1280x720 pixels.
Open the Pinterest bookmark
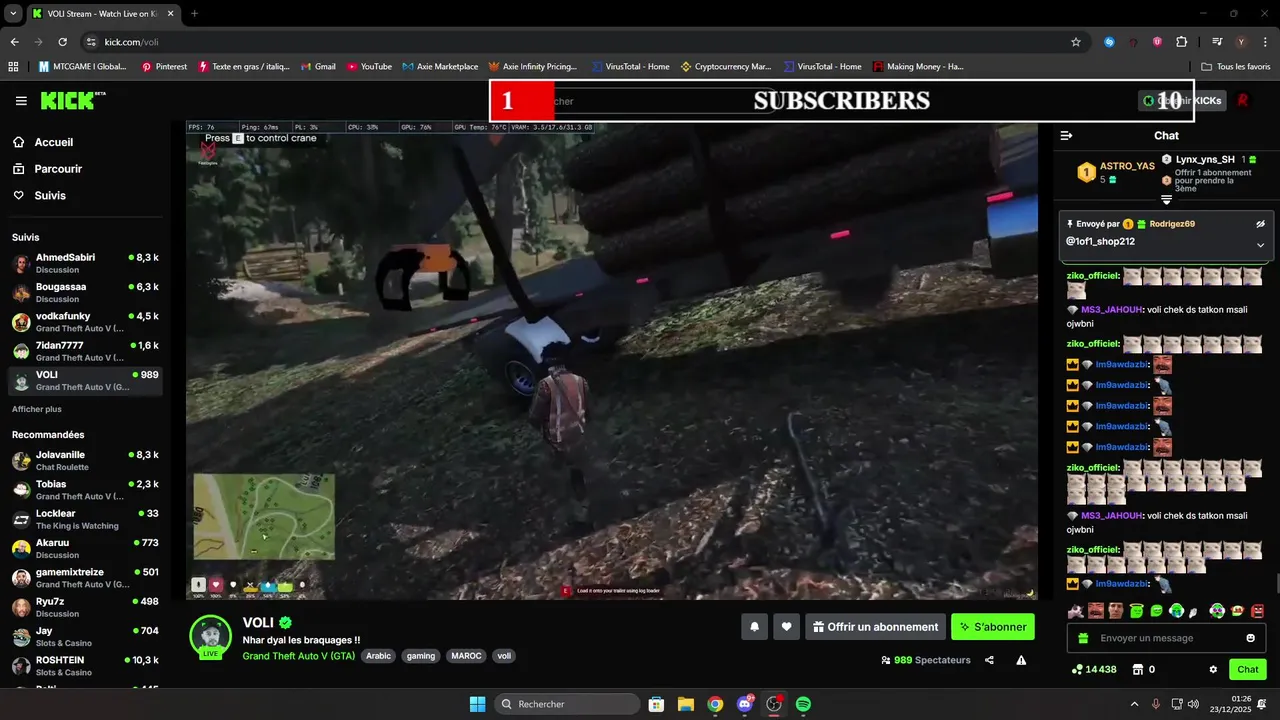(x=164, y=66)
